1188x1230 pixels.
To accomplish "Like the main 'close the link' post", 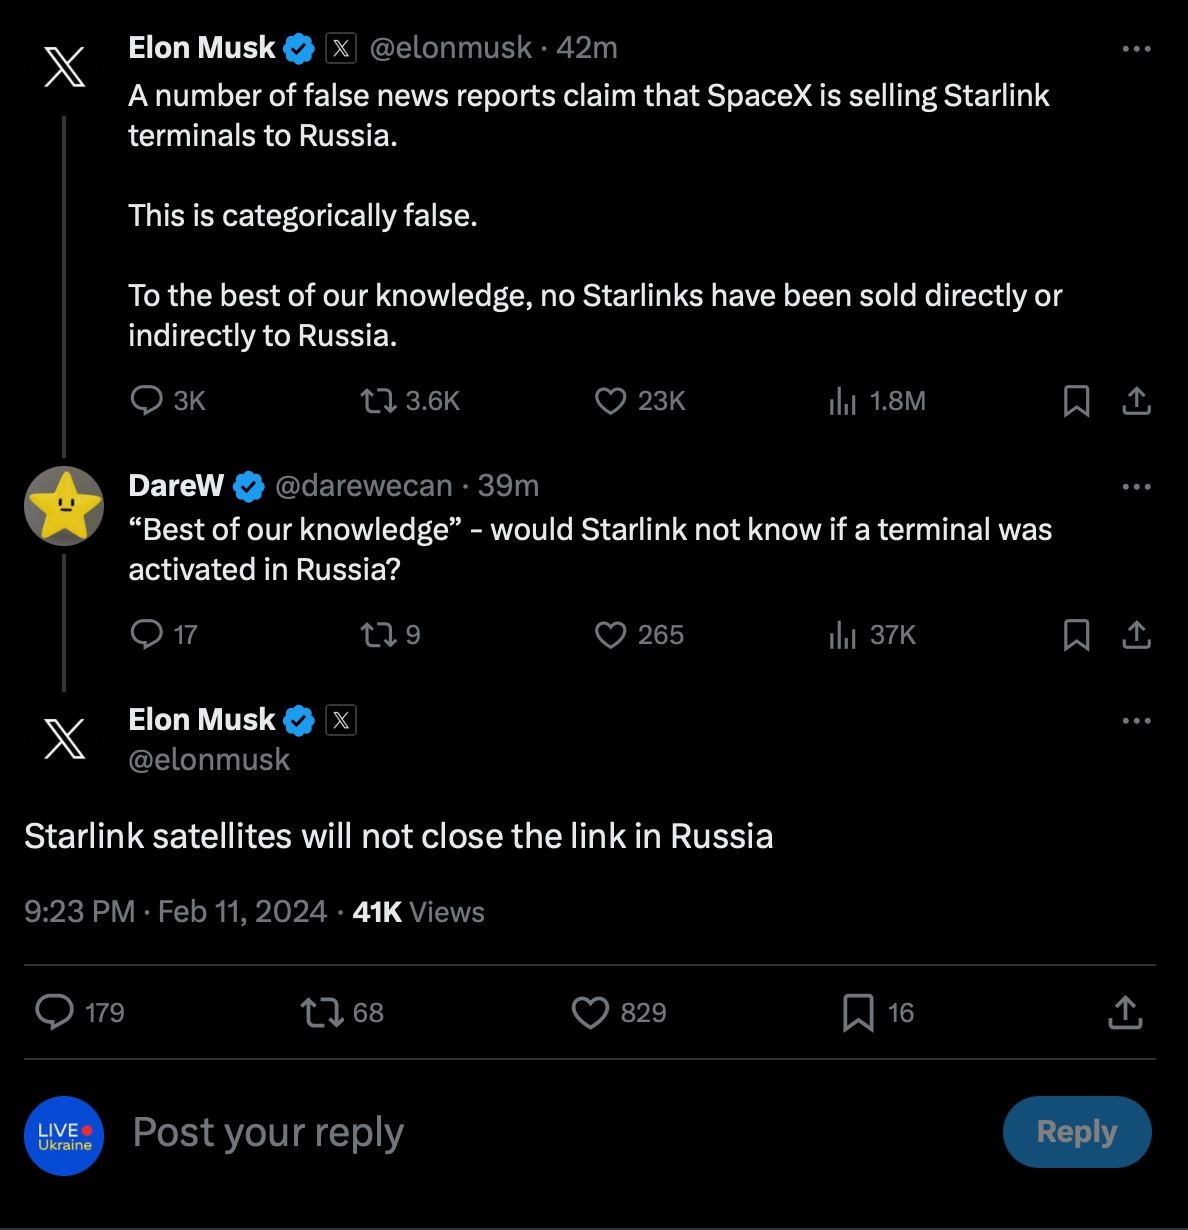I will pyautogui.click(x=590, y=1012).
